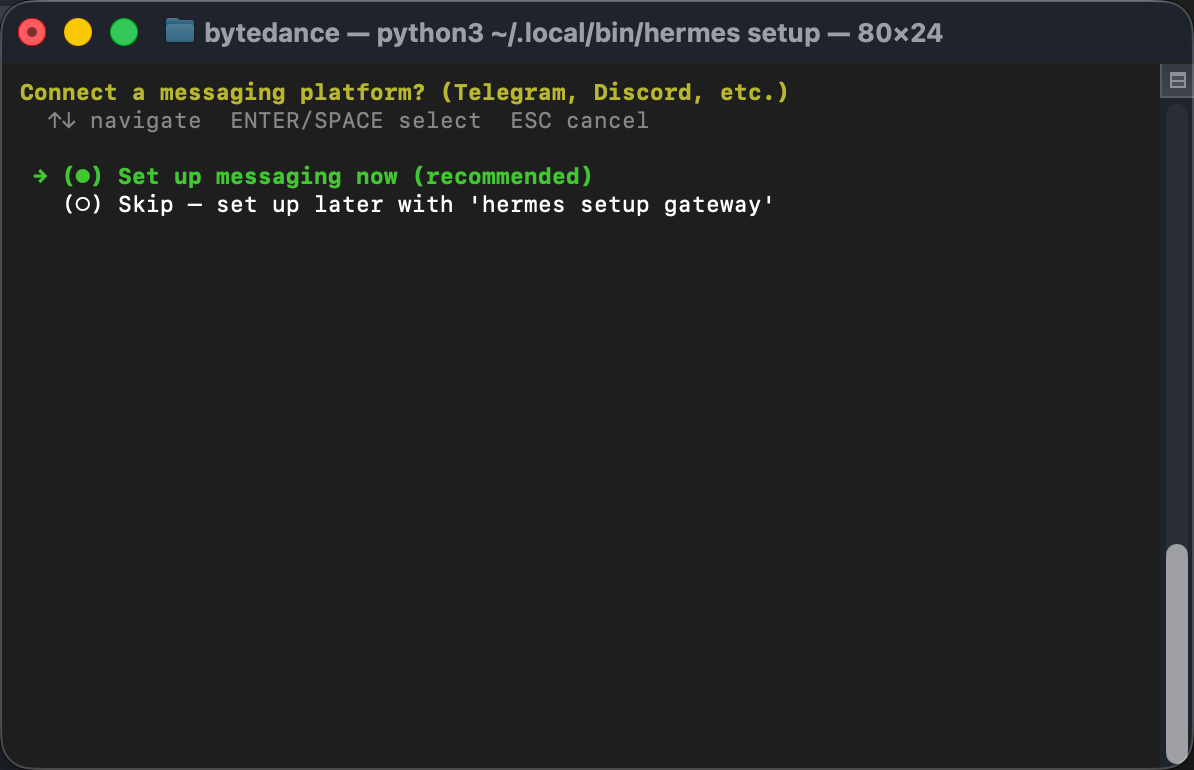Select the empty radio beside the Skip option
The image size is (1194, 770).
(83, 205)
